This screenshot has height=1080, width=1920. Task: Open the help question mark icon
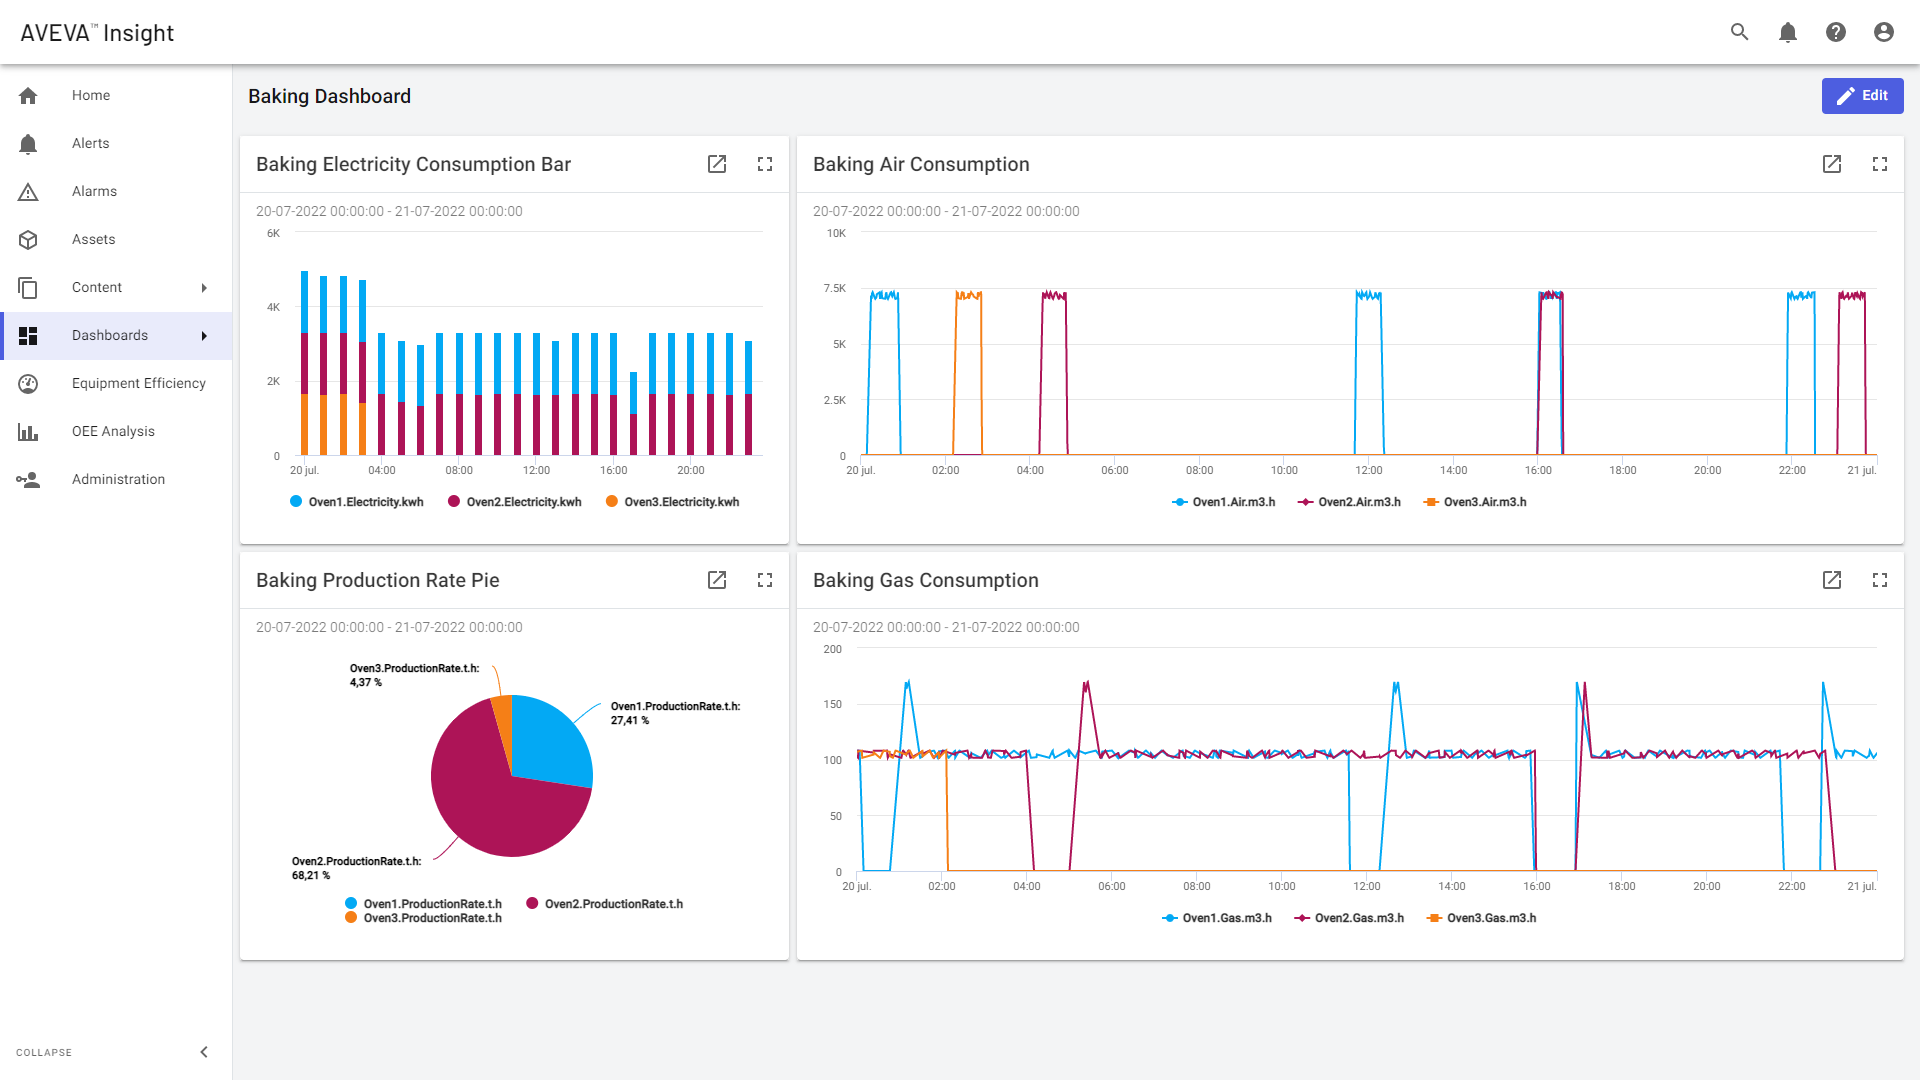1836,32
